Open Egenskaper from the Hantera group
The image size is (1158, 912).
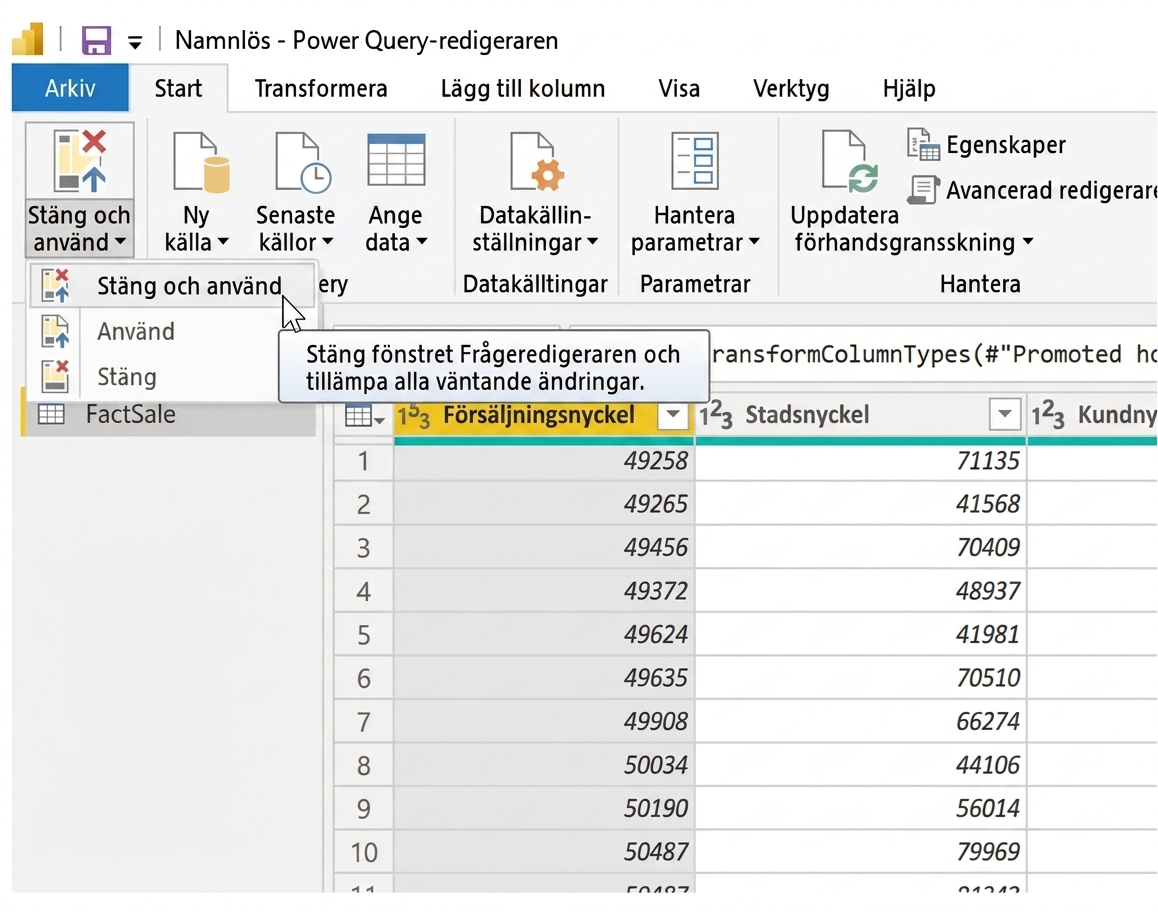(987, 145)
